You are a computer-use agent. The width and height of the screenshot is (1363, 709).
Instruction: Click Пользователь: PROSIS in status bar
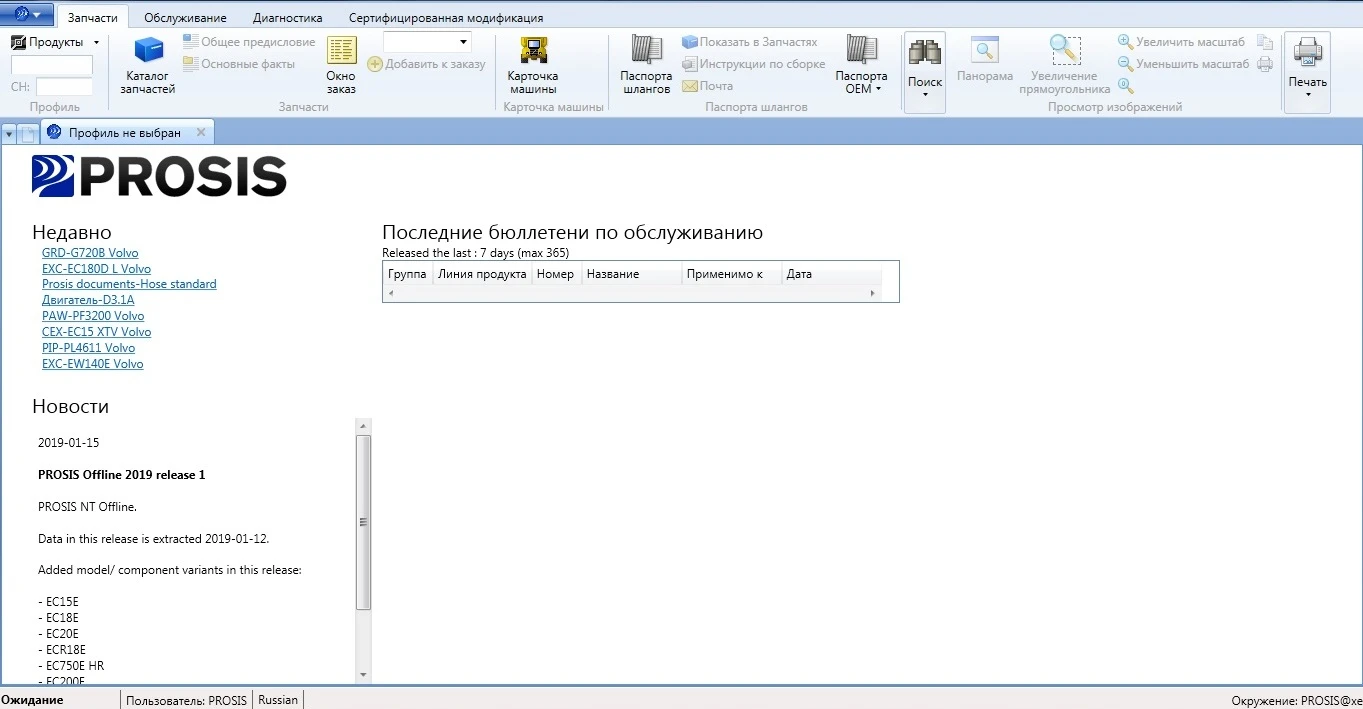tap(186, 700)
